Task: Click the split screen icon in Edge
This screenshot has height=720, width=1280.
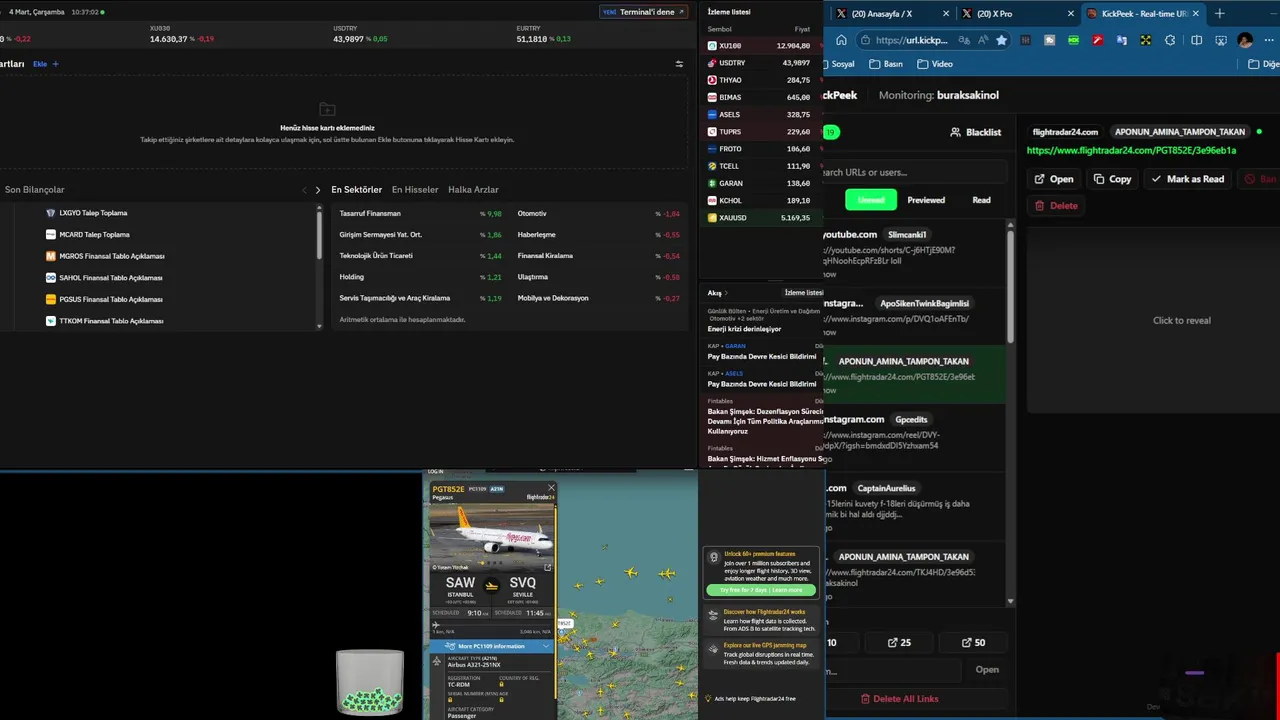Action: pos(1197,40)
